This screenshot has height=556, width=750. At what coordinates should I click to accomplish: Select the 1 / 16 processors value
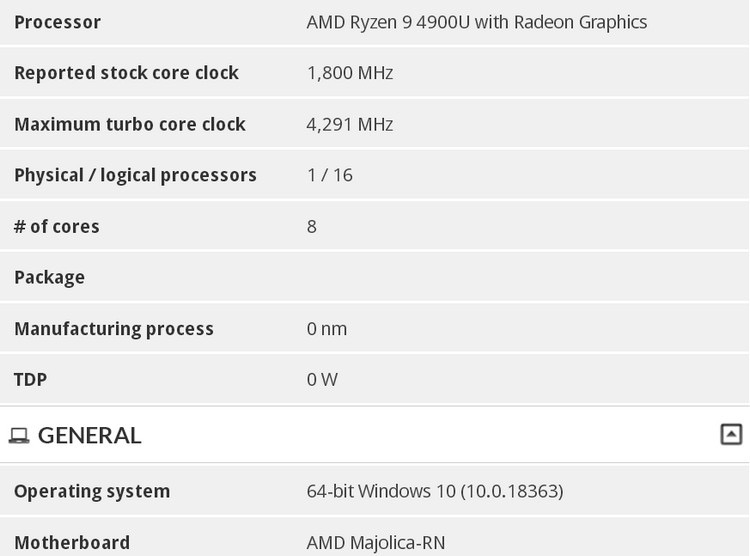coord(329,175)
